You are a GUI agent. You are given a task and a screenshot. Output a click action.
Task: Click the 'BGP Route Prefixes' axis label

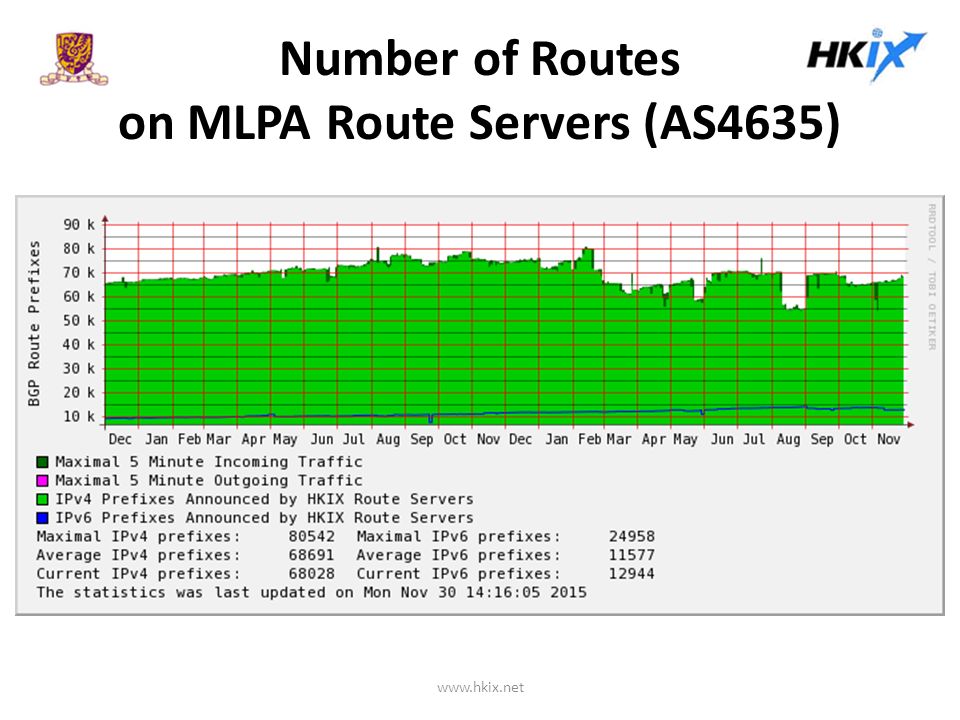34,323
